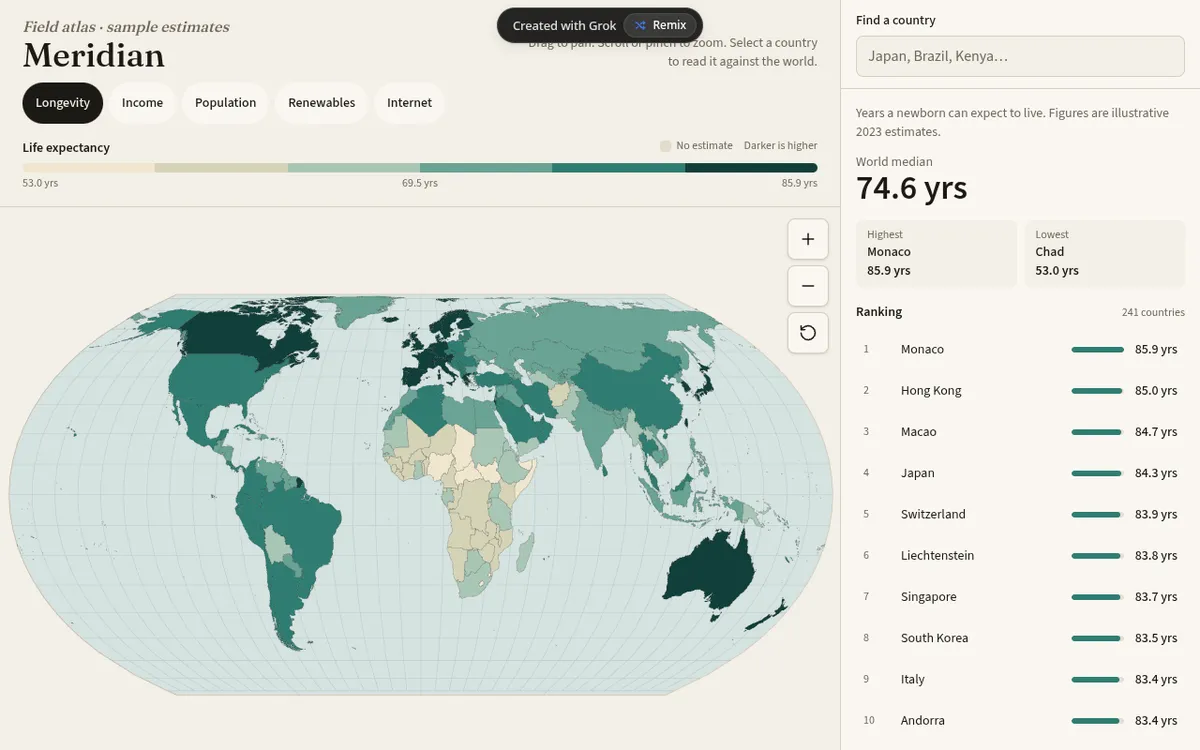Select Hong Kong in the ranking list

1020,390
